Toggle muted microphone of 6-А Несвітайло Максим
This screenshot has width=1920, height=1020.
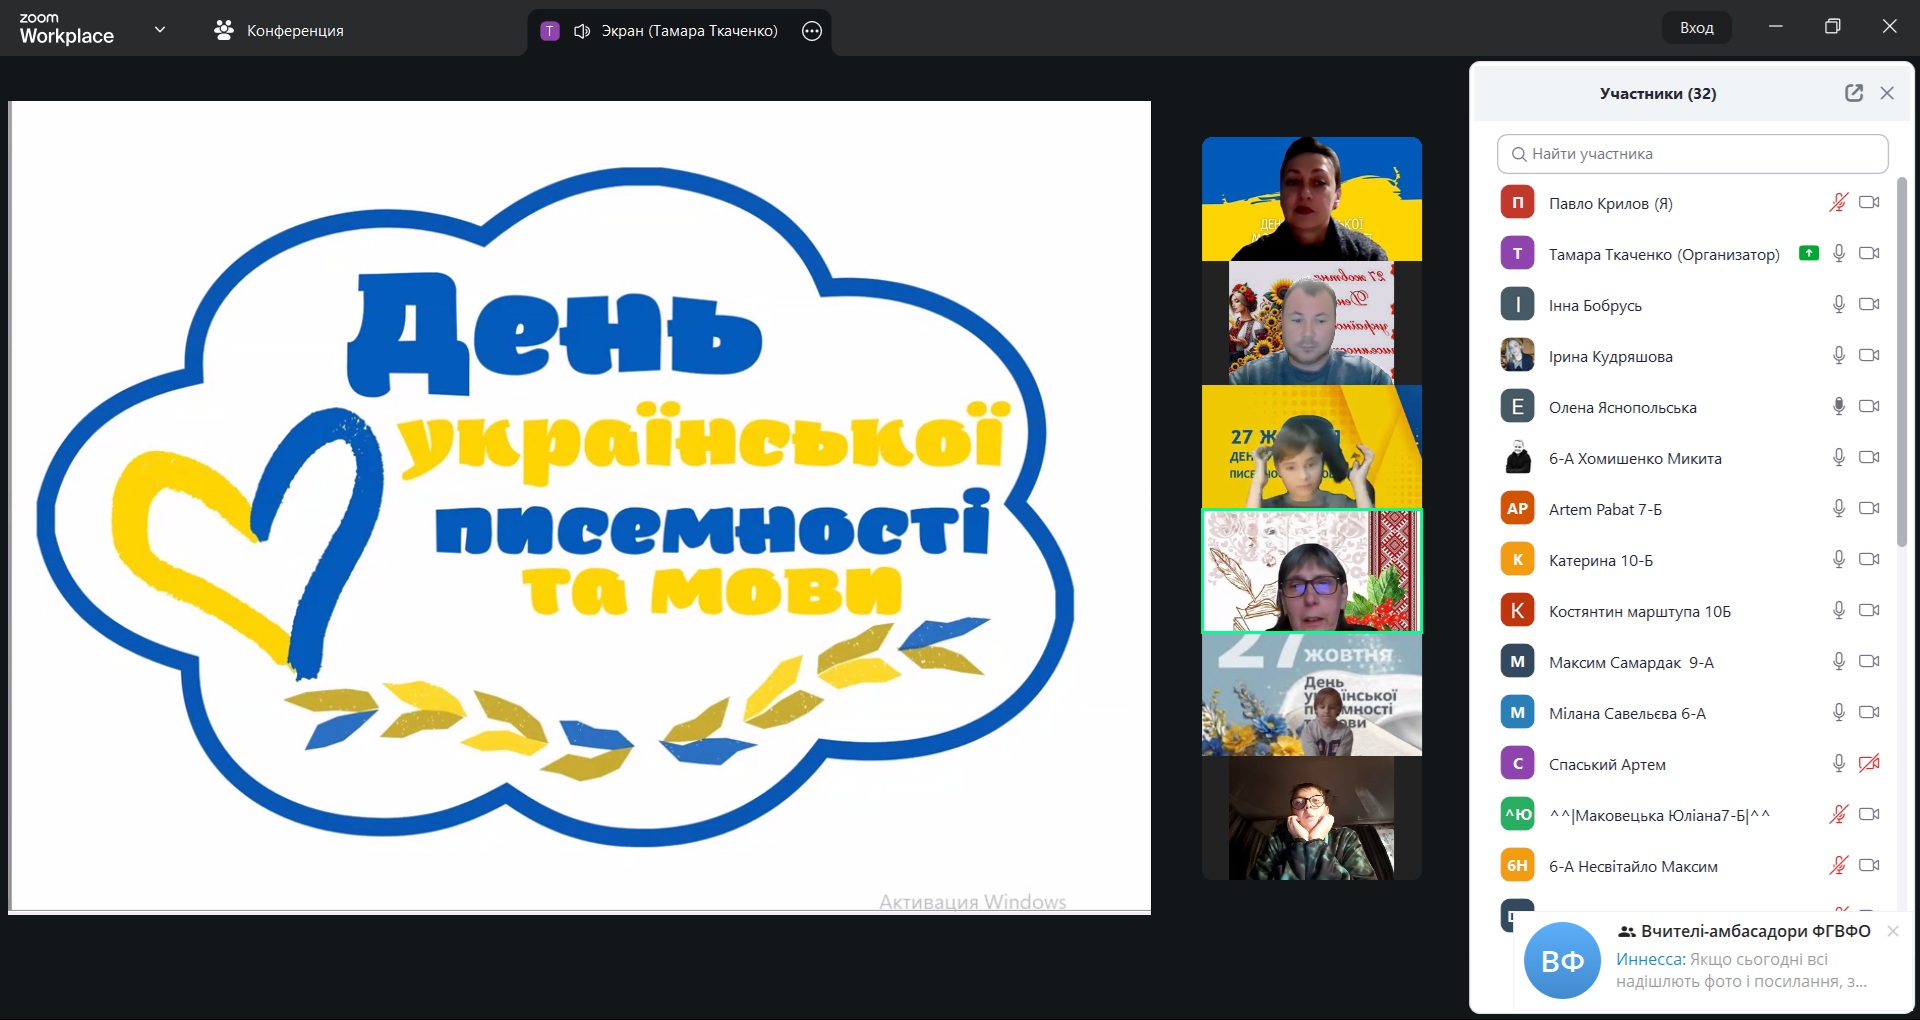[x=1838, y=866]
